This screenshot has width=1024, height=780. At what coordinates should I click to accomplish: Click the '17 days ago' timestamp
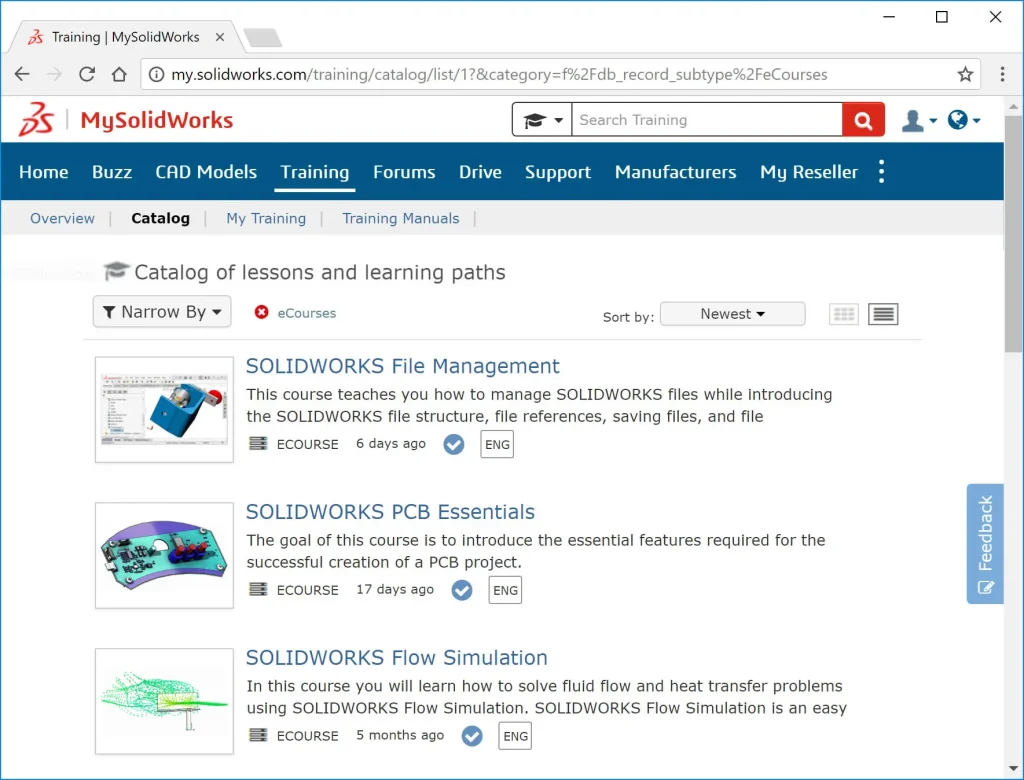coord(394,589)
